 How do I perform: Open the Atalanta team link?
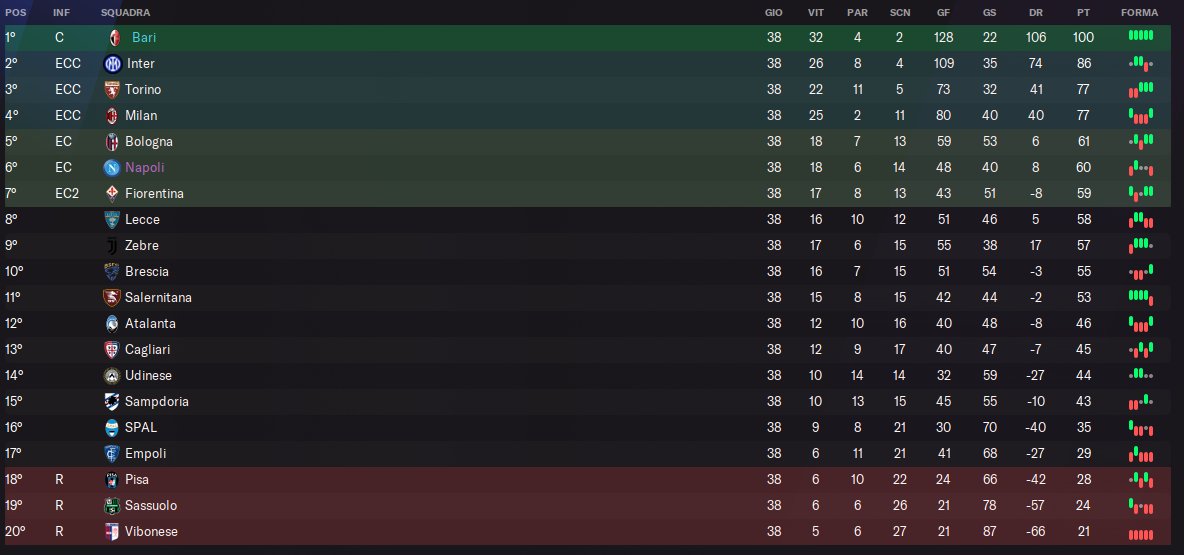tap(150, 323)
